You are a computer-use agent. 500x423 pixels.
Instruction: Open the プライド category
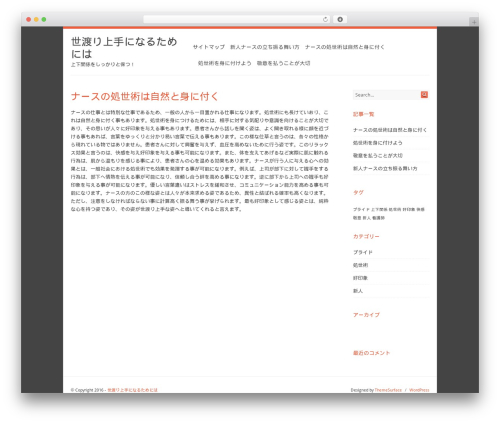(x=363, y=252)
